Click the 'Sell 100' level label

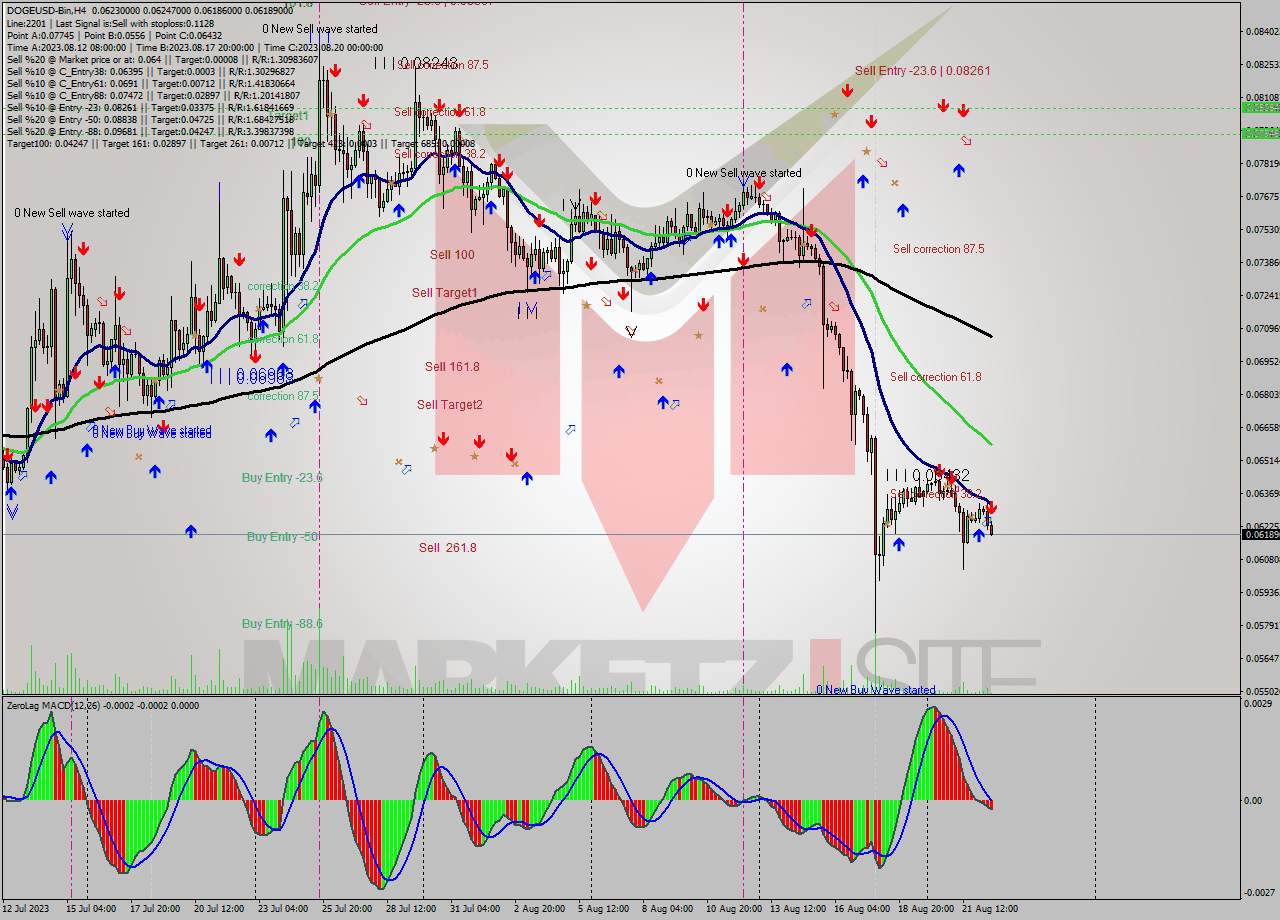point(452,254)
